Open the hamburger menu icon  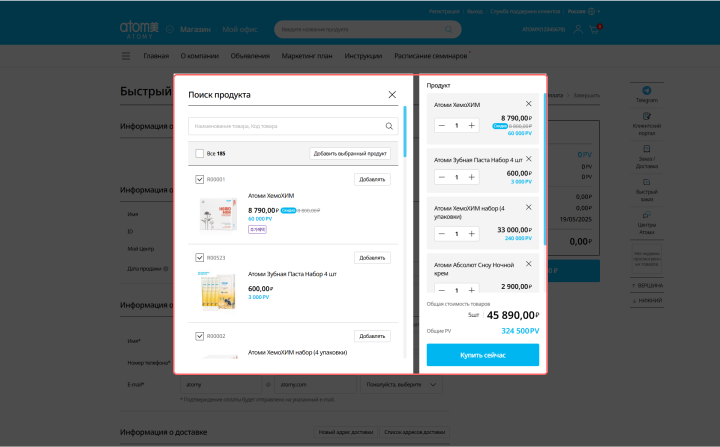126,56
